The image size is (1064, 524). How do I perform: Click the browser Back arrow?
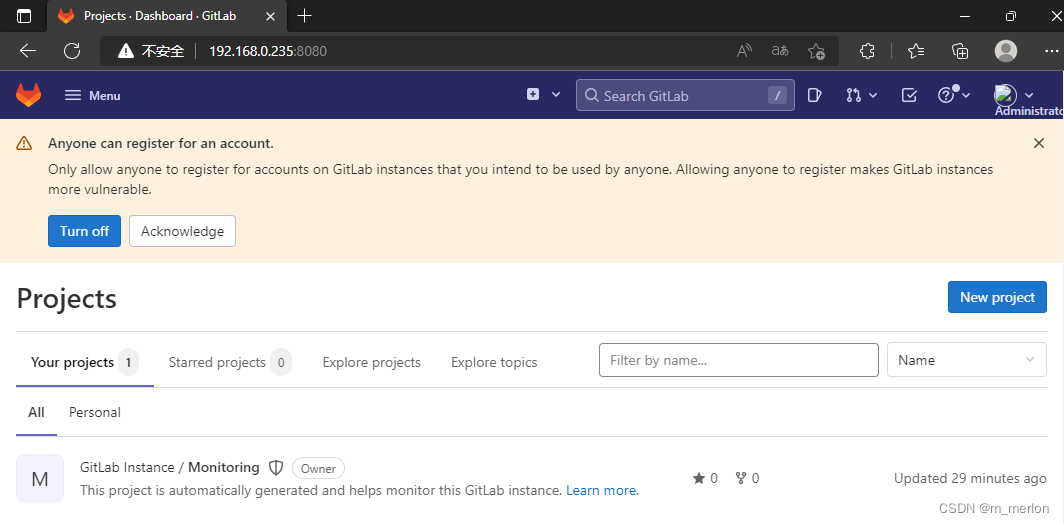point(28,51)
